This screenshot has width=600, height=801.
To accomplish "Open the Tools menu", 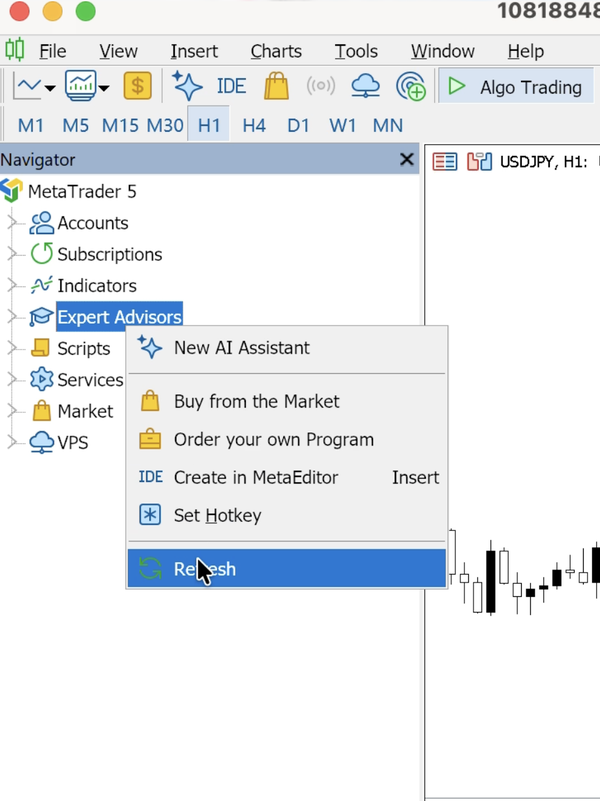I will 356,51.
